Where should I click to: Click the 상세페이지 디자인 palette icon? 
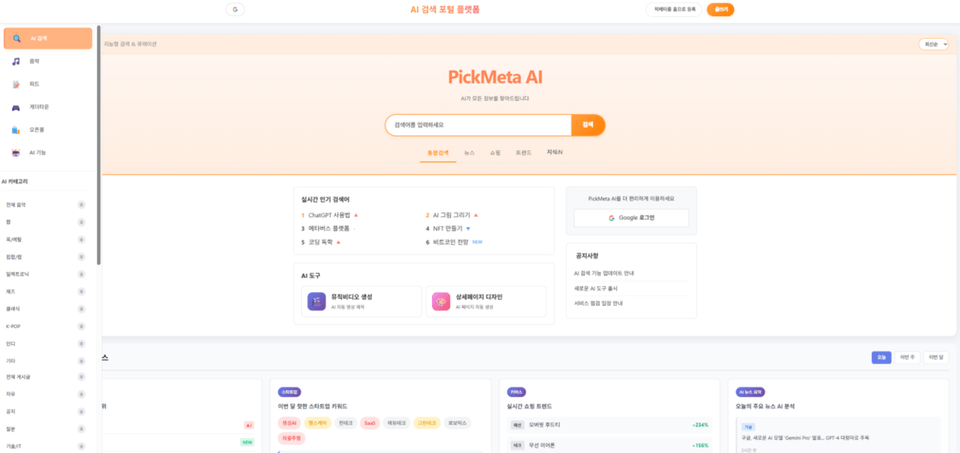point(441,301)
